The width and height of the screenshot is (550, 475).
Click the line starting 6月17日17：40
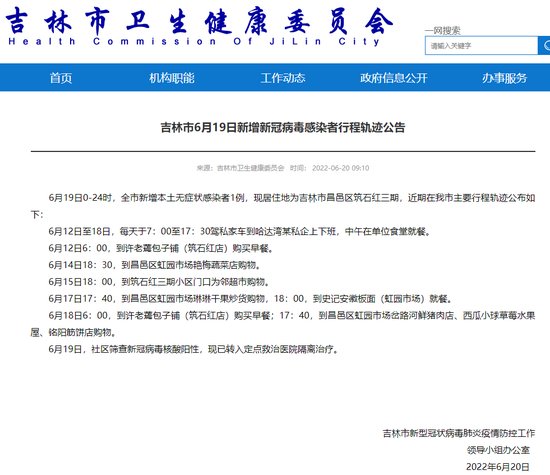(x=250, y=299)
